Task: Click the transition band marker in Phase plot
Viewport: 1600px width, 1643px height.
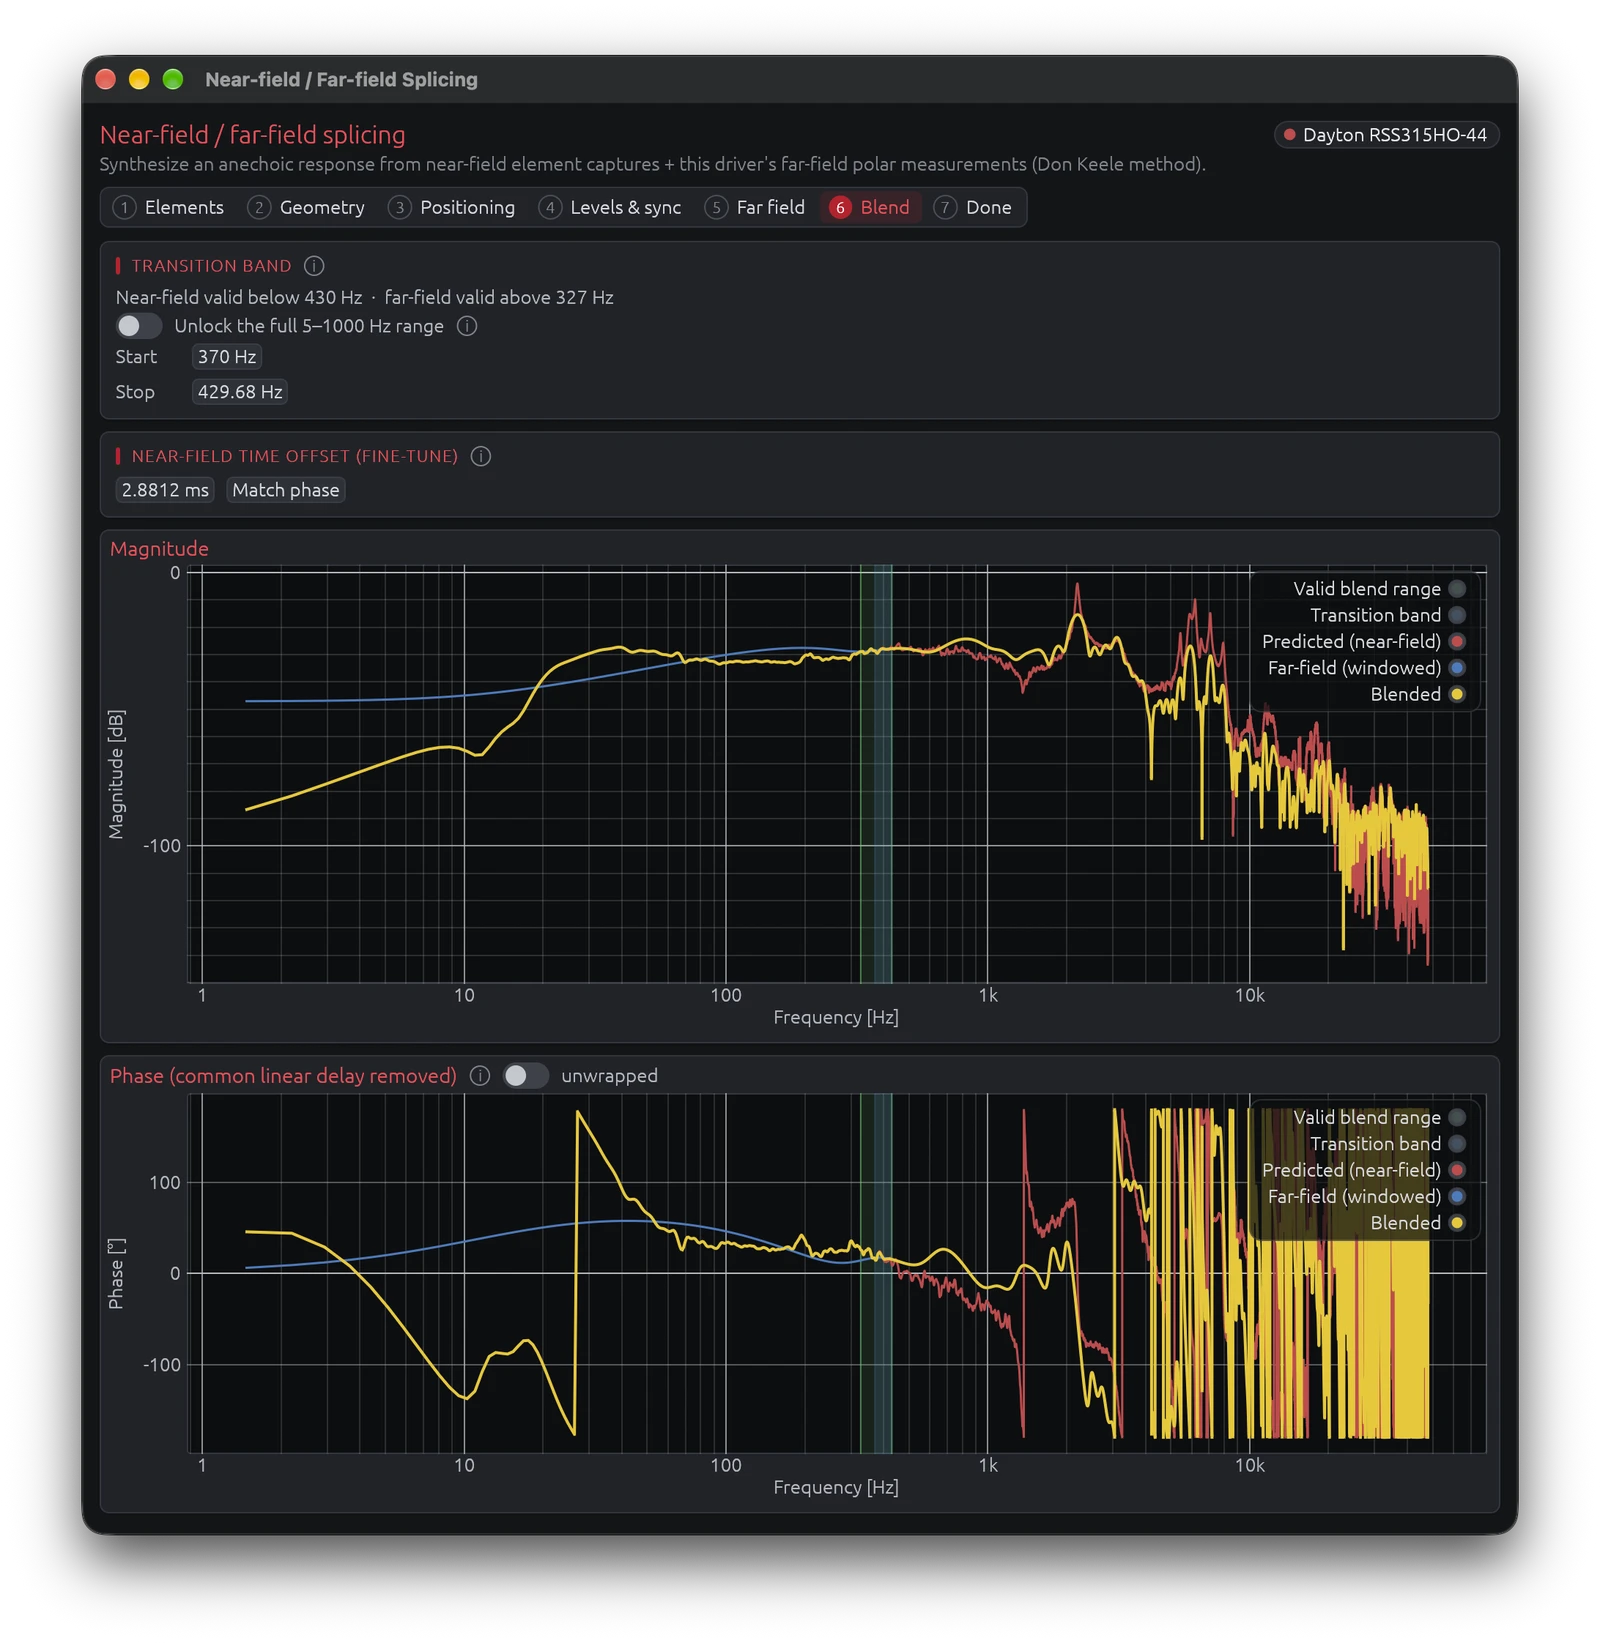Action: 883,1273
